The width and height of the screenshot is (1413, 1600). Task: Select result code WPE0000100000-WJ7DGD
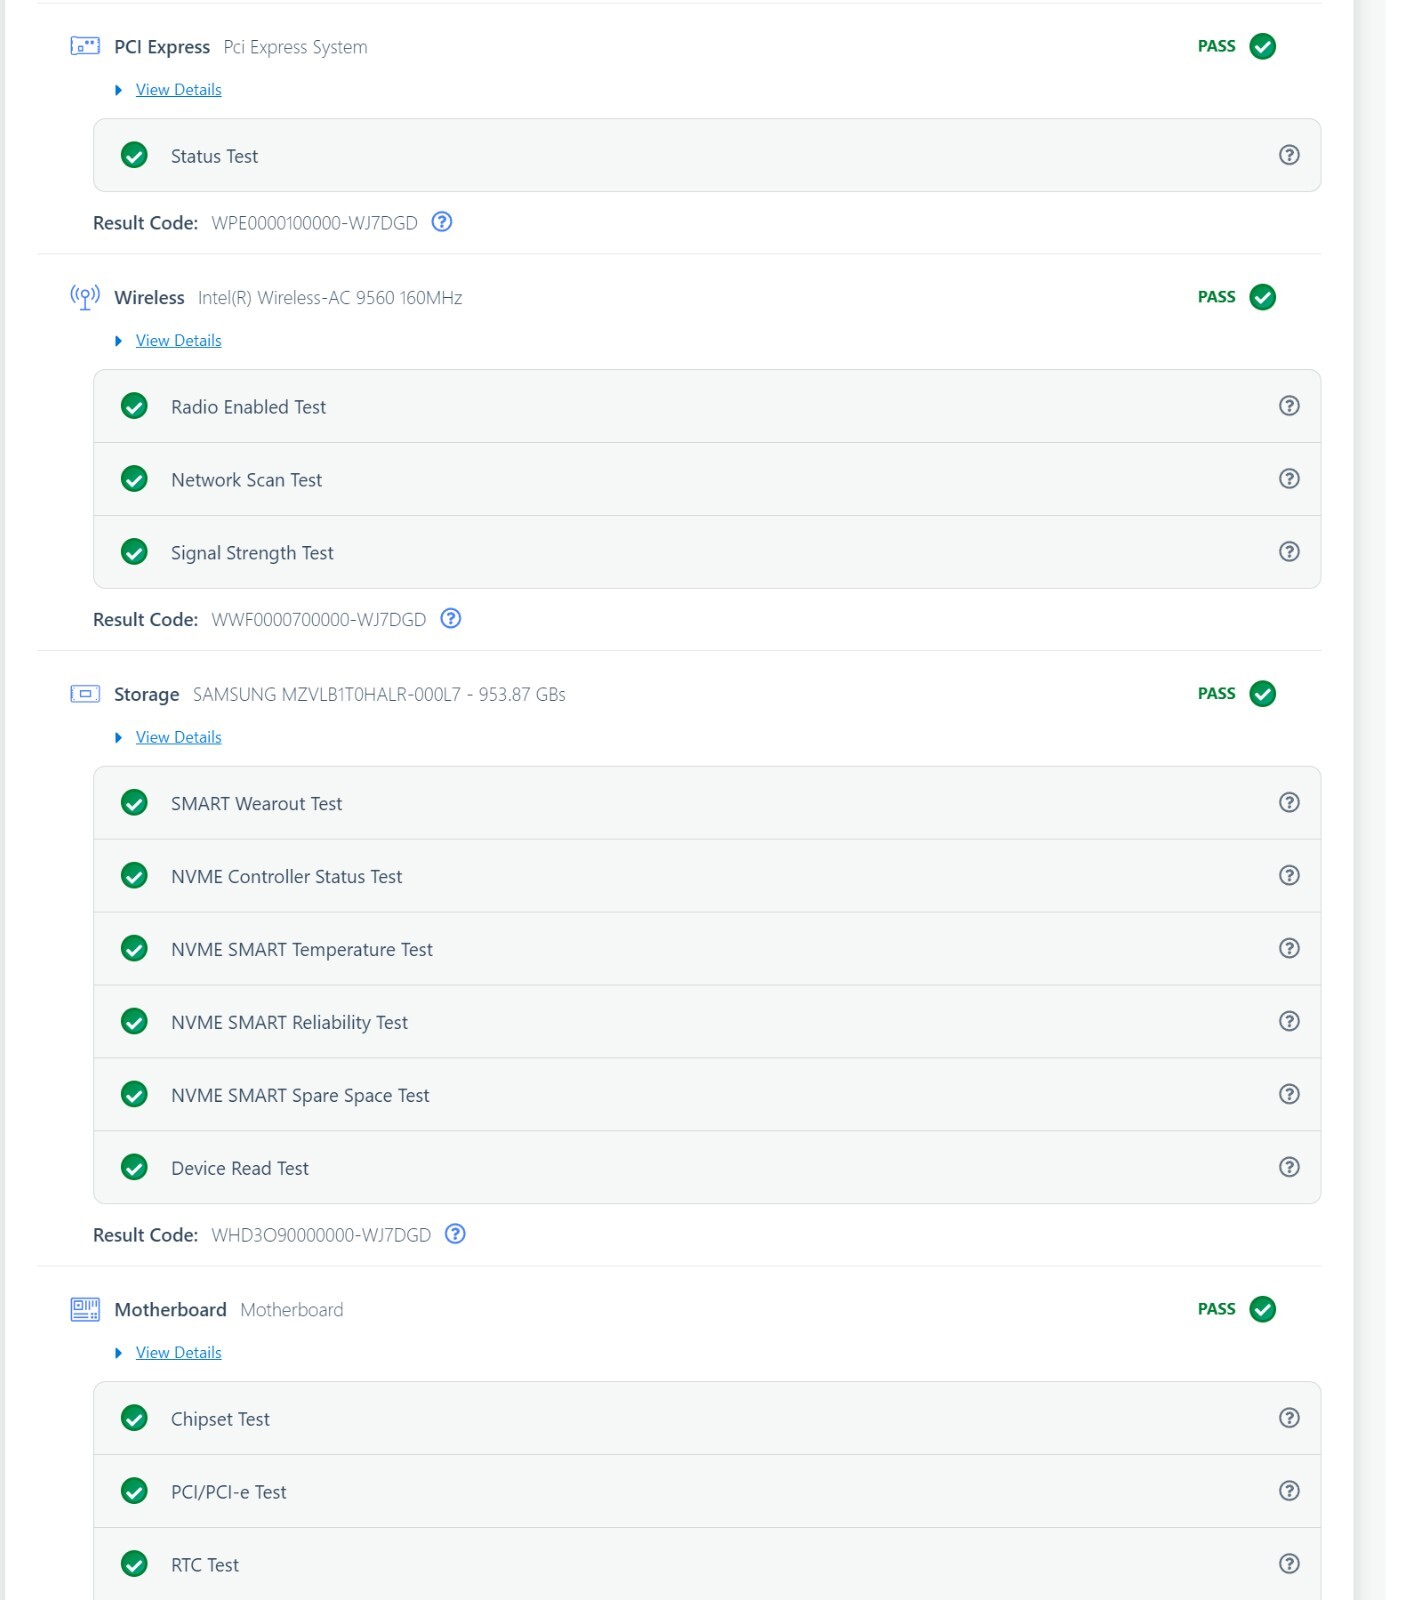pos(315,223)
